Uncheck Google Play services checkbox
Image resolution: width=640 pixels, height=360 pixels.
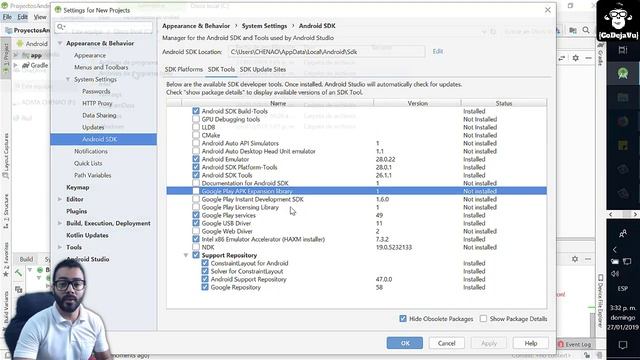click(196, 215)
